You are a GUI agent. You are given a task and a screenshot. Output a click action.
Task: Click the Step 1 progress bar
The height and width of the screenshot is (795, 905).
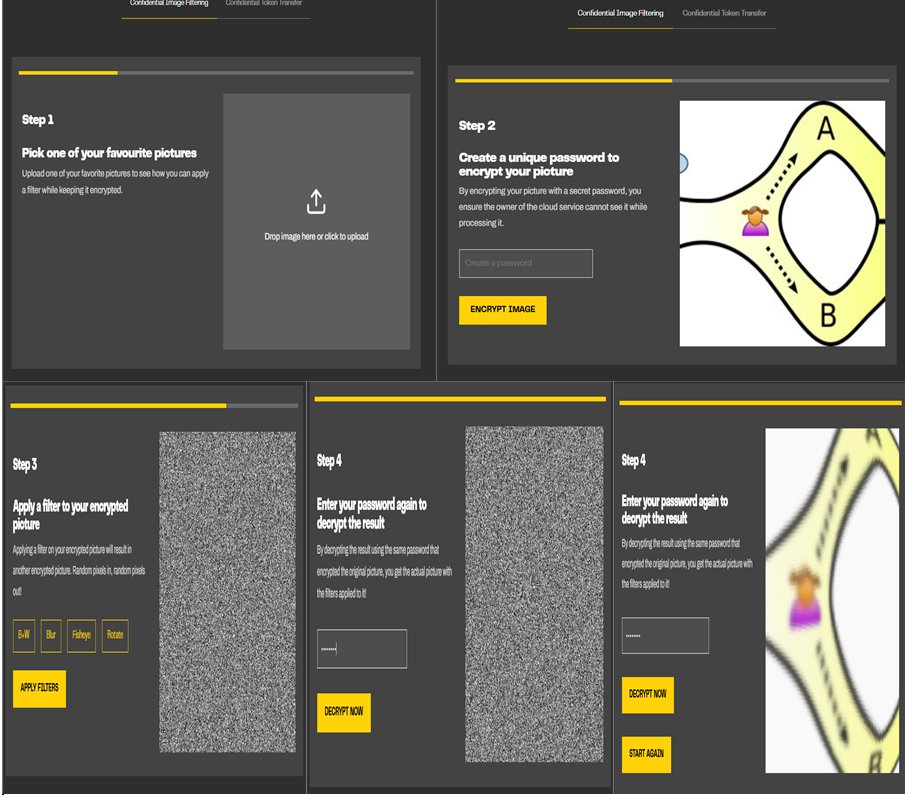pyautogui.click(x=216, y=73)
